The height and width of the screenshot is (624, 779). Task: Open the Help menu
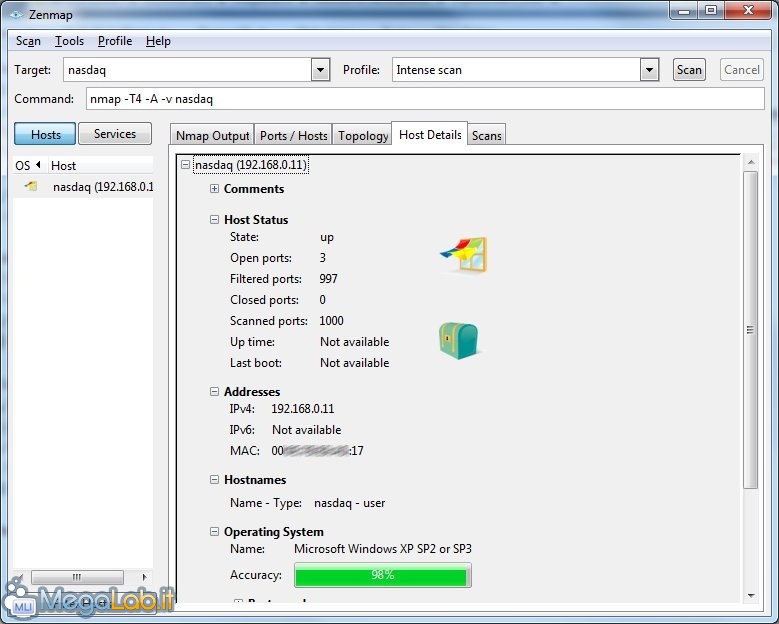coord(158,41)
